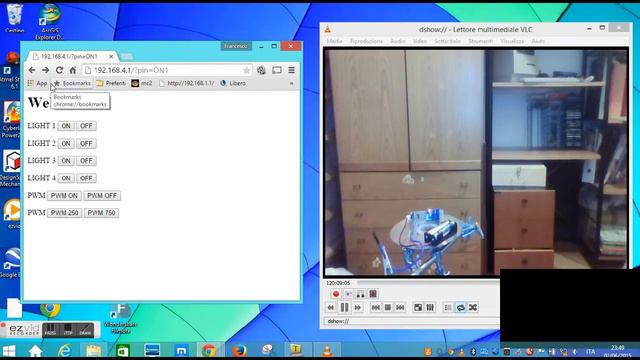640x360 pixels.
Task: Open the Windows Start button
Action: point(9,351)
